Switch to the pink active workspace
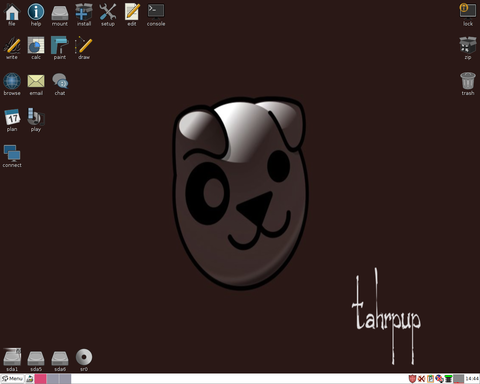The height and width of the screenshot is (384, 480). point(41,379)
